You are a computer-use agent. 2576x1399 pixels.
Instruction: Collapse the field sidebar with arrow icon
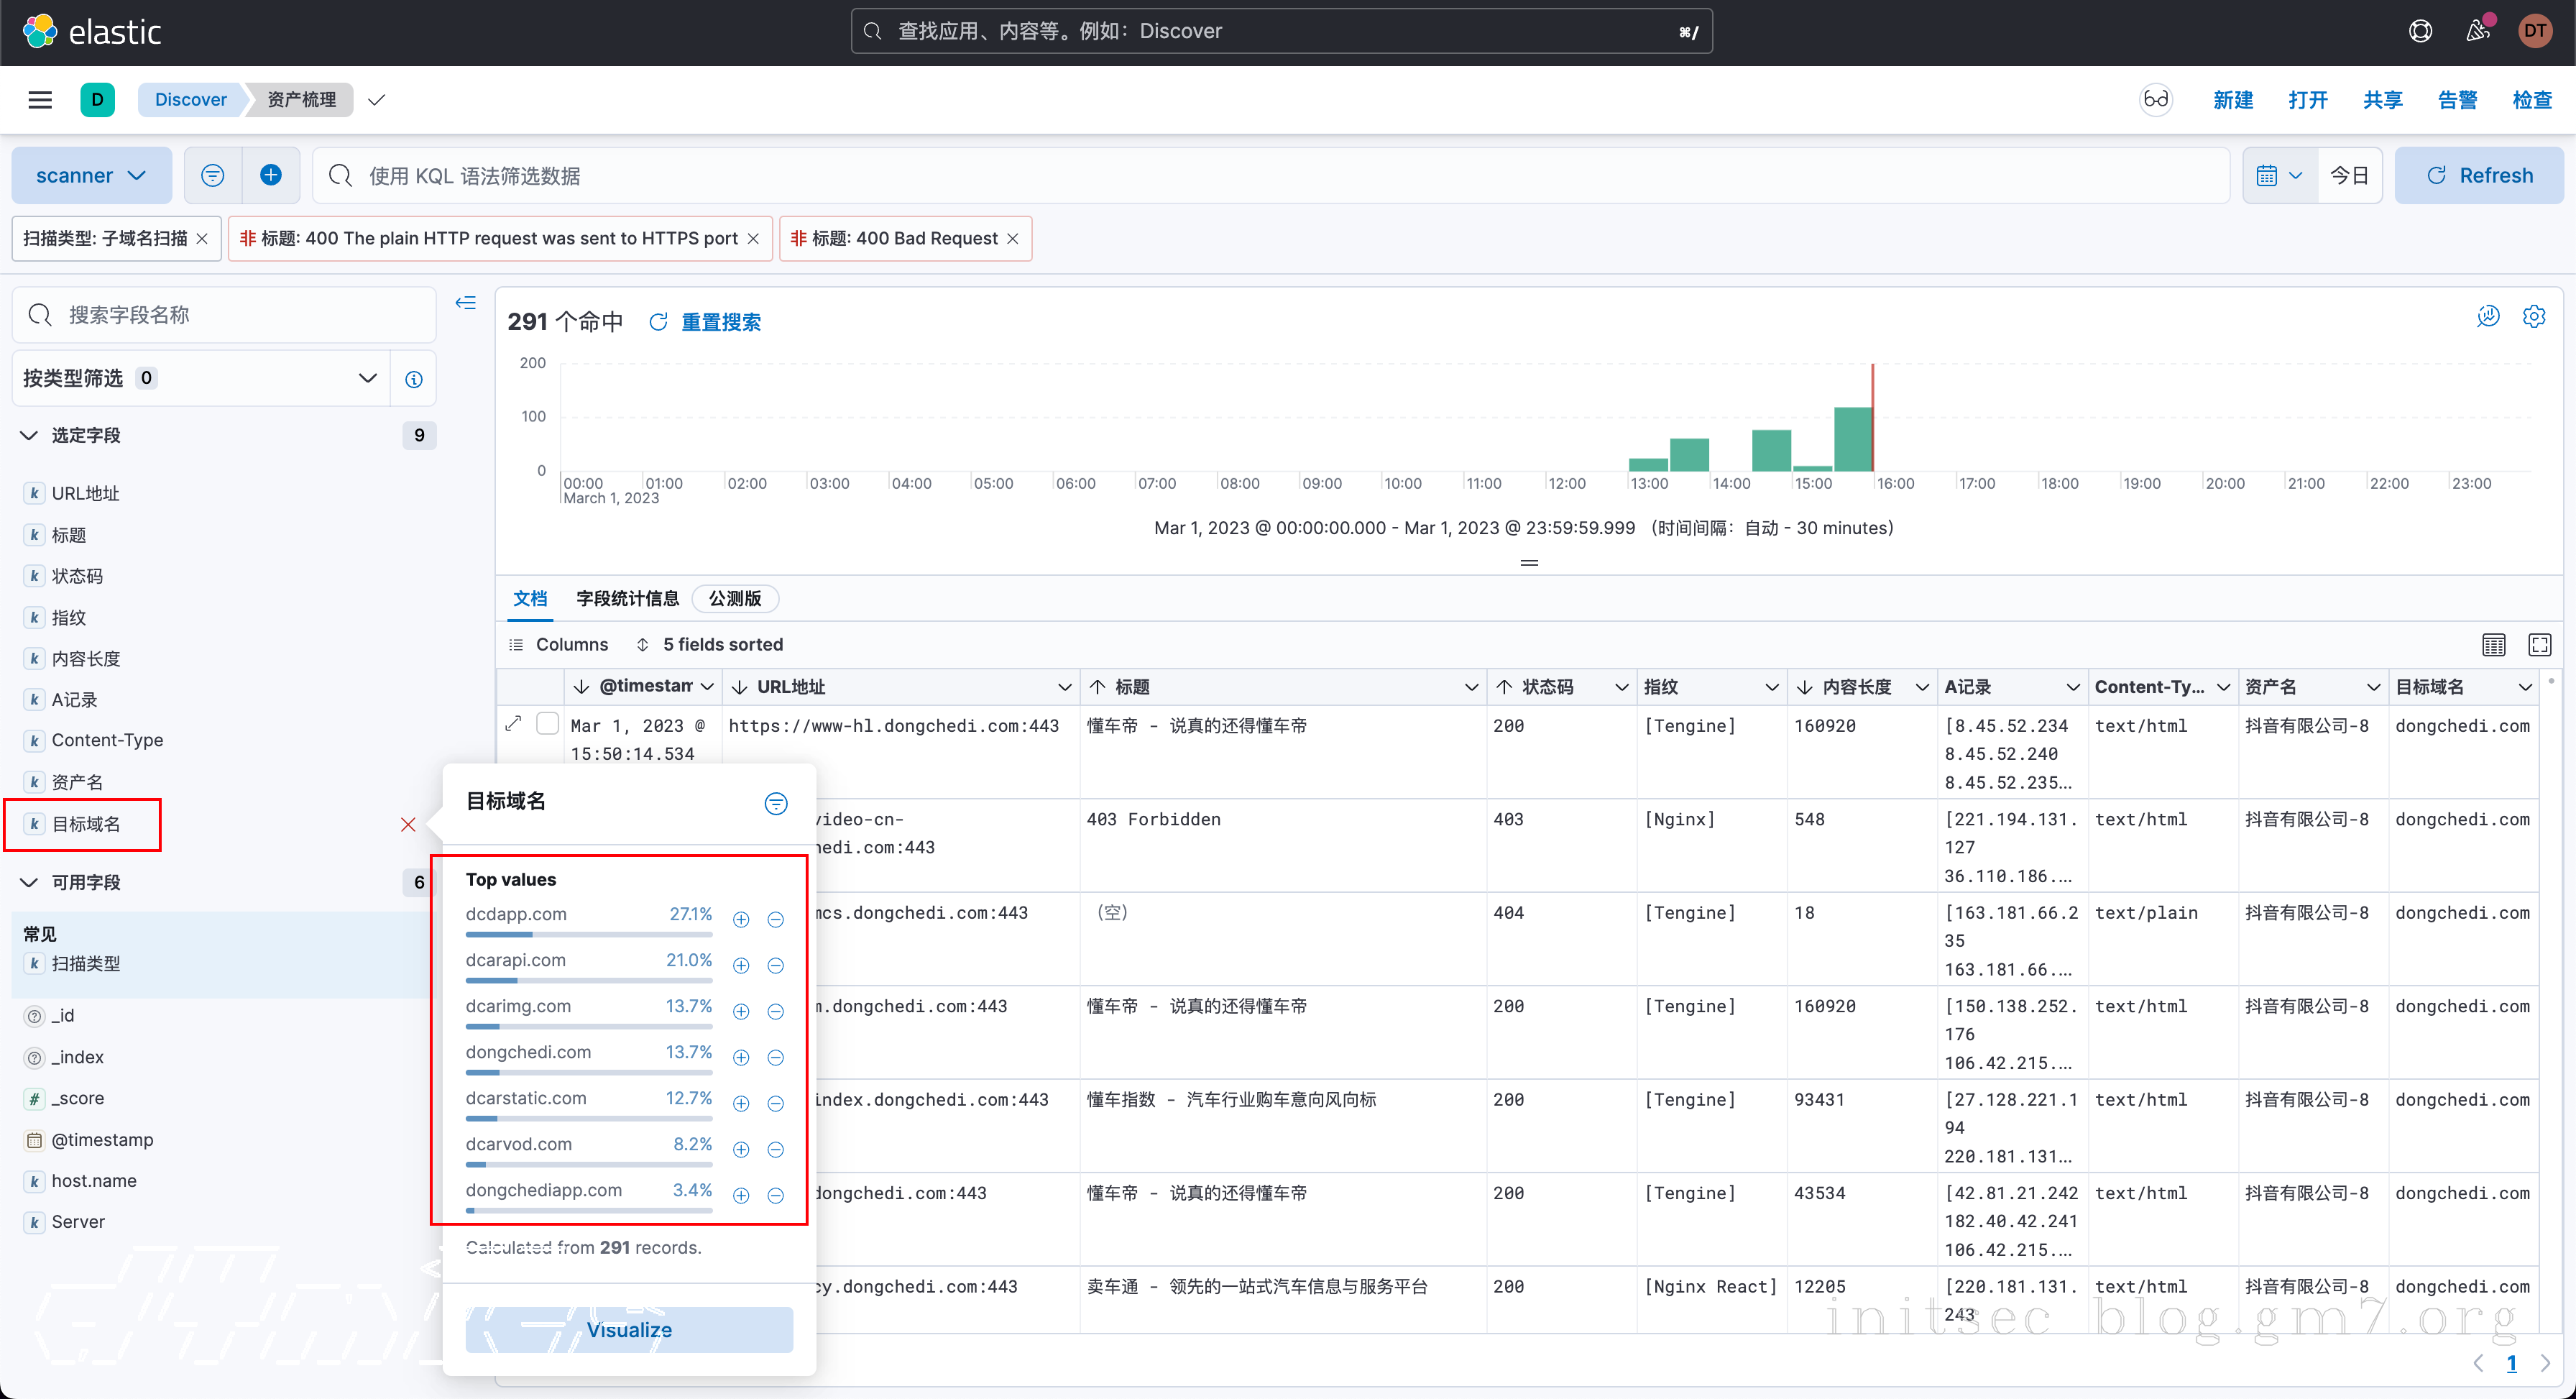[x=466, y=303]
